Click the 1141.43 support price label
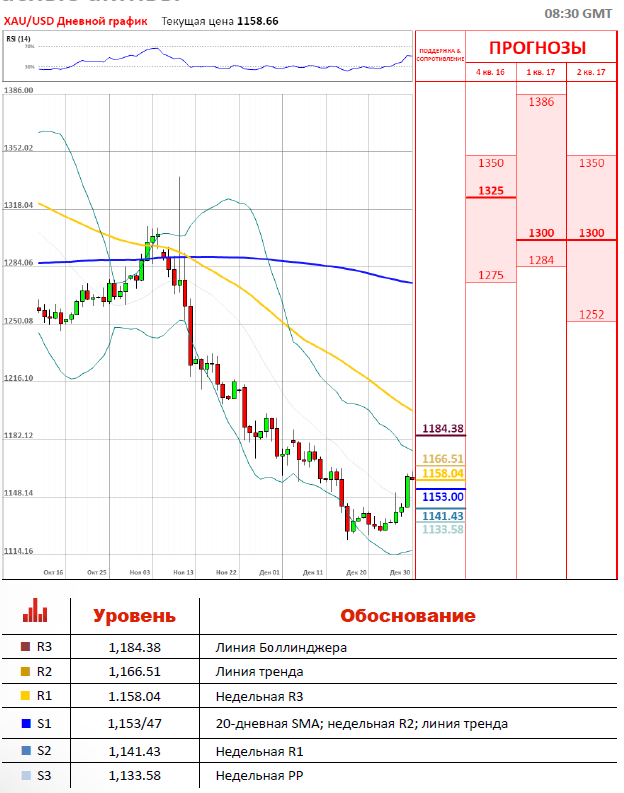 [443, 516]
